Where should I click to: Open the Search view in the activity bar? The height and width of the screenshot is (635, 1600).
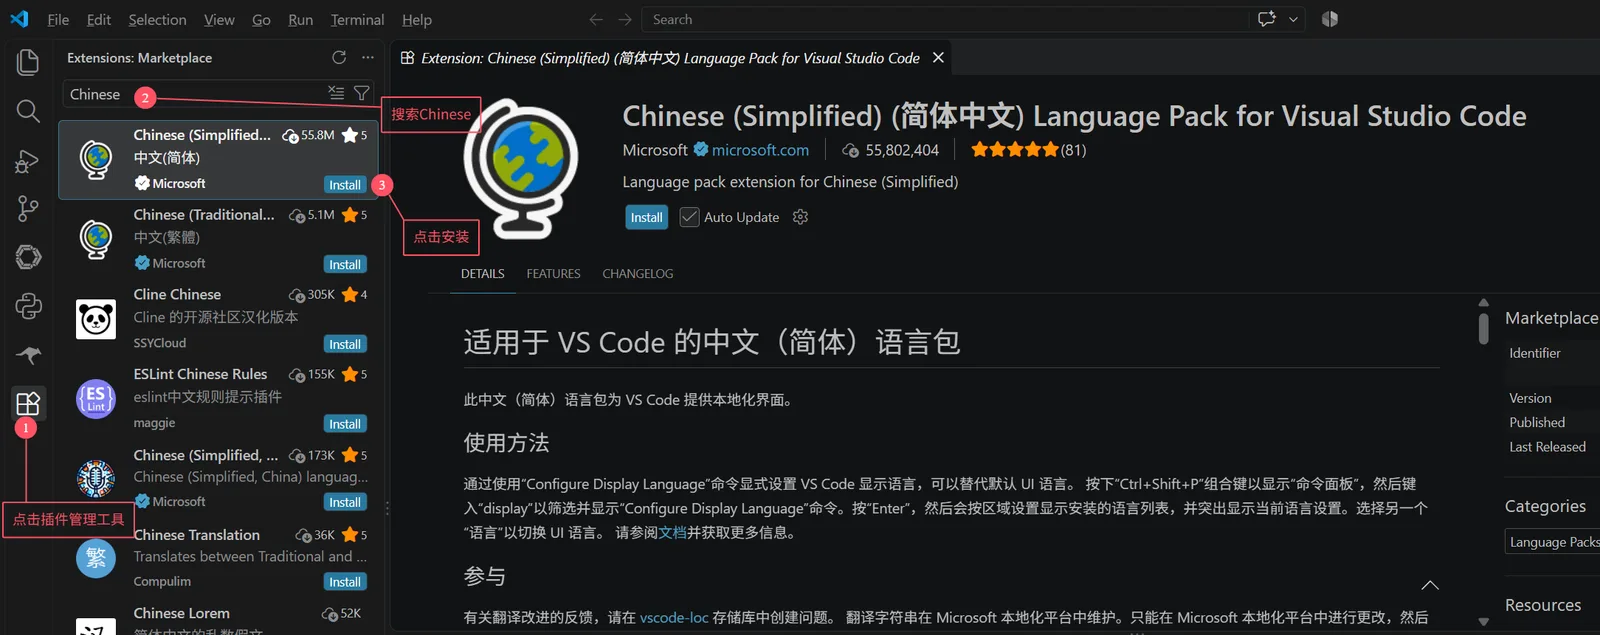(28, 111)
